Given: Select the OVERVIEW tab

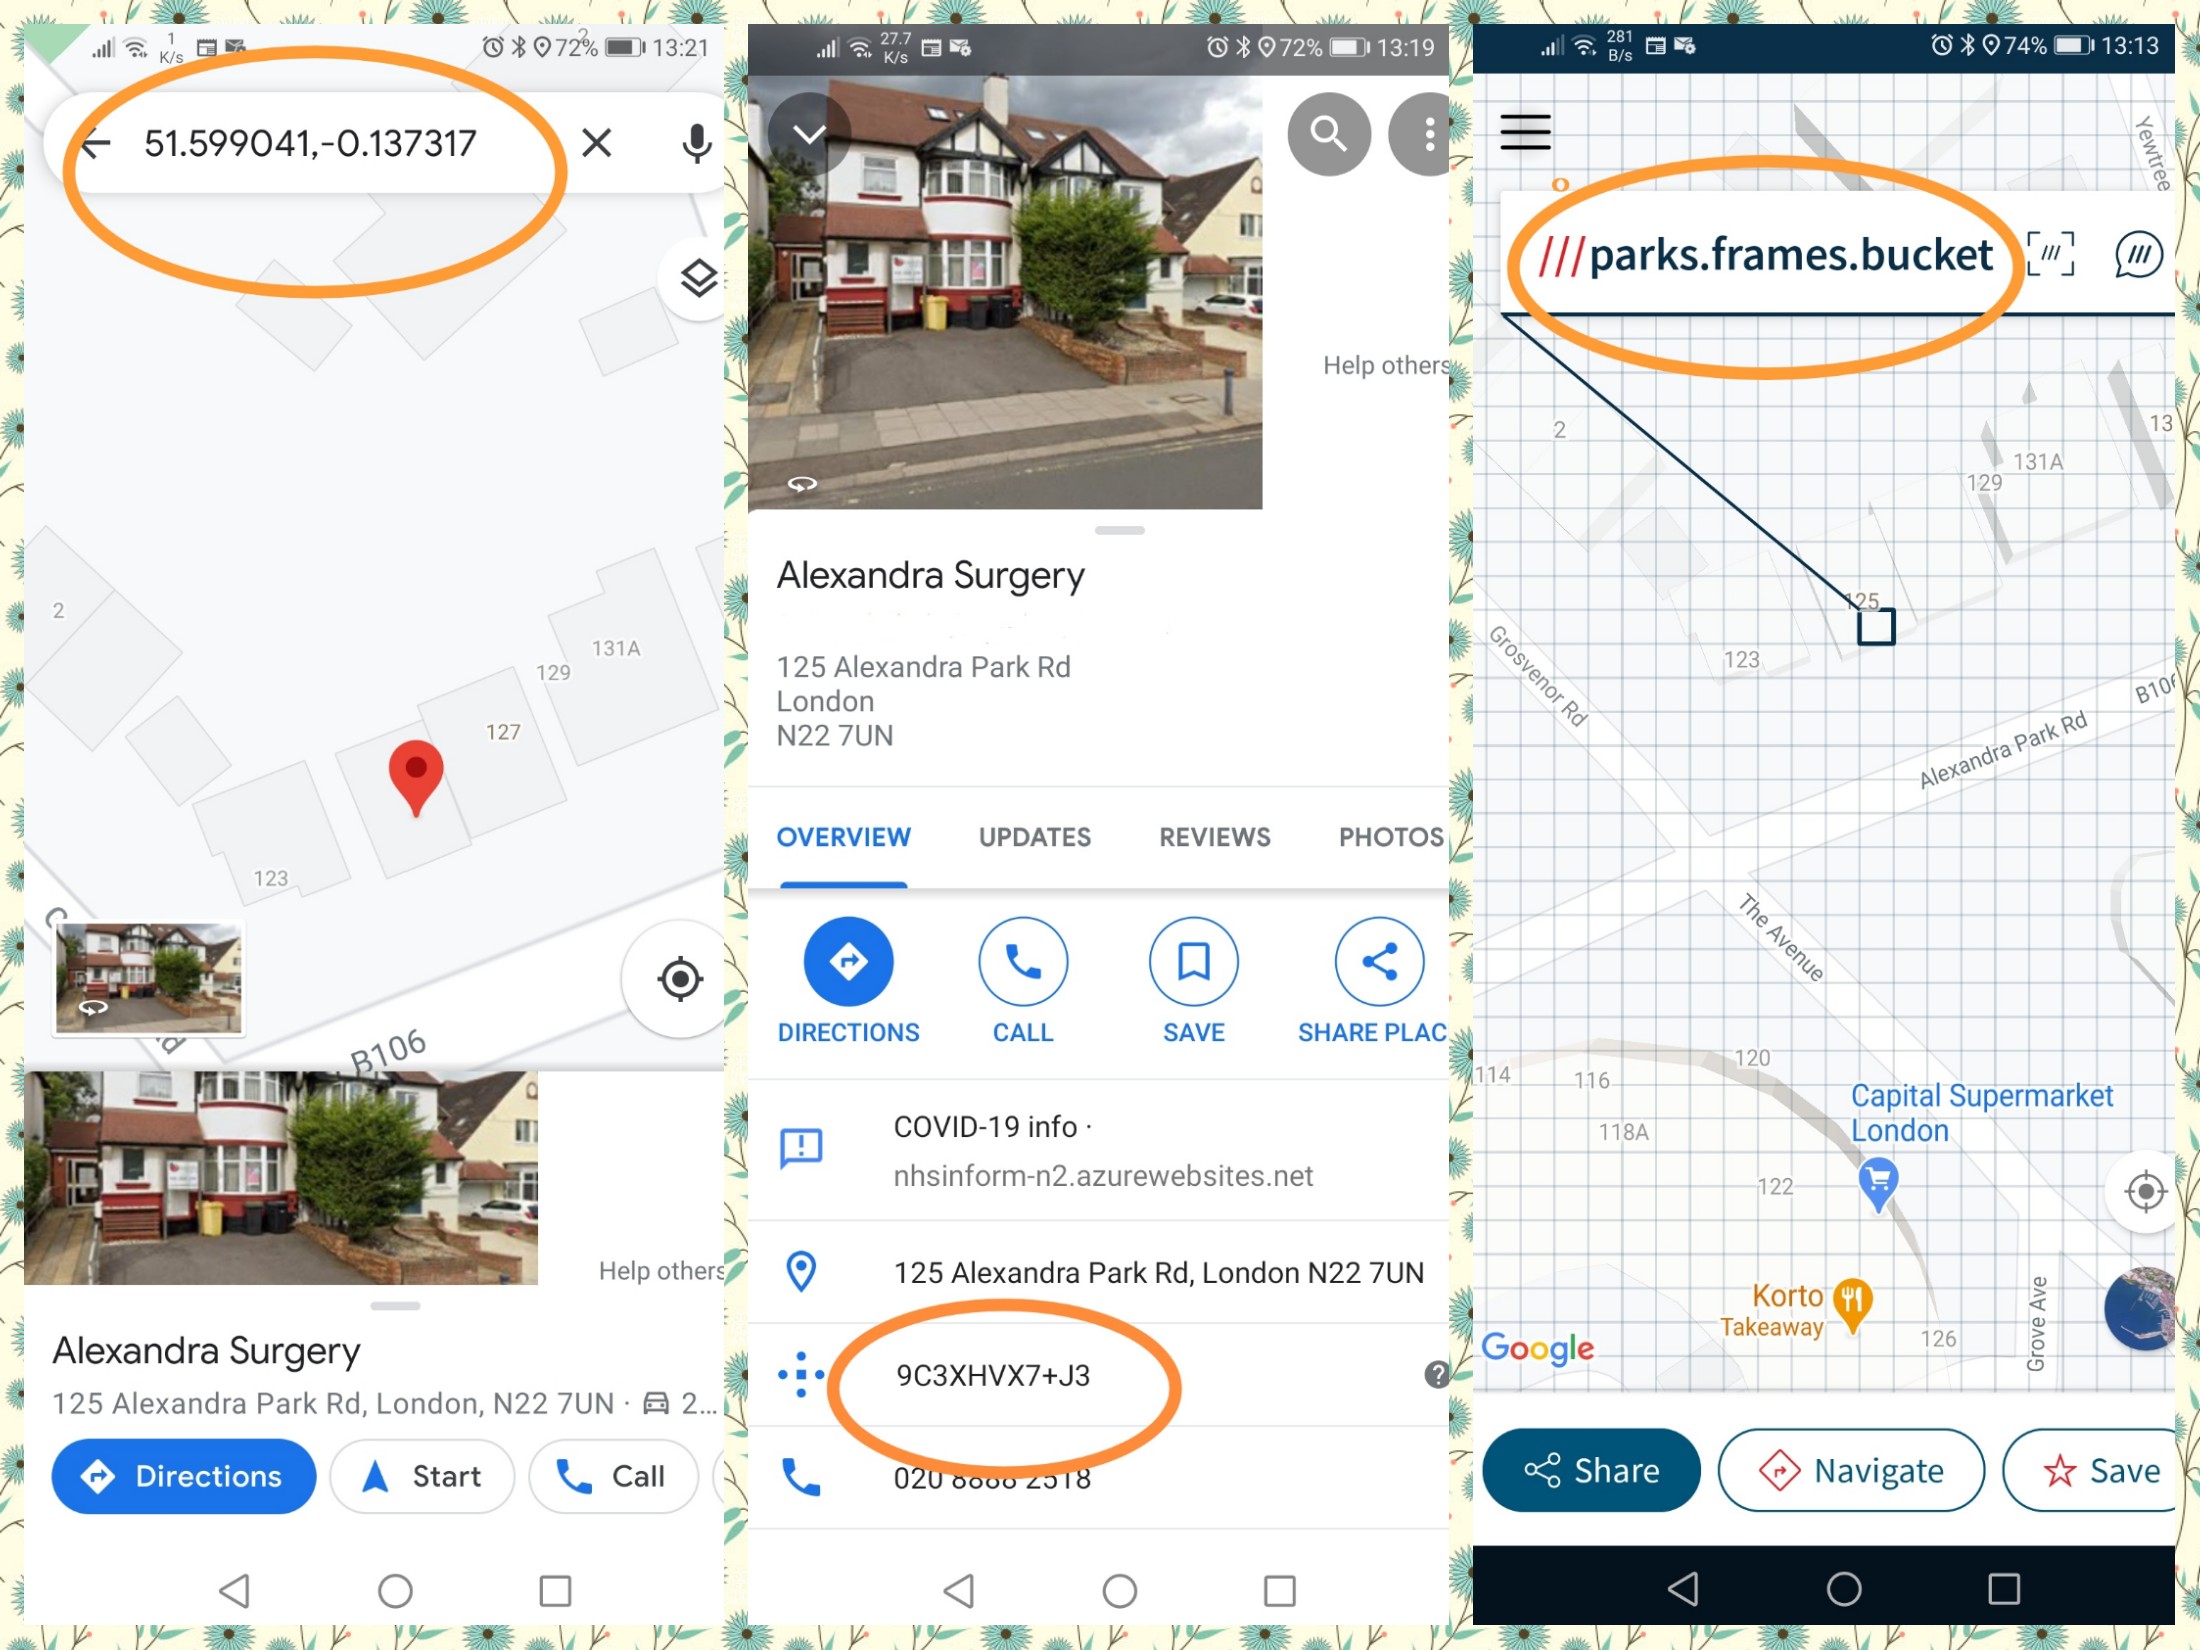Looking at the screenshot, I should [x=844, y=838].
